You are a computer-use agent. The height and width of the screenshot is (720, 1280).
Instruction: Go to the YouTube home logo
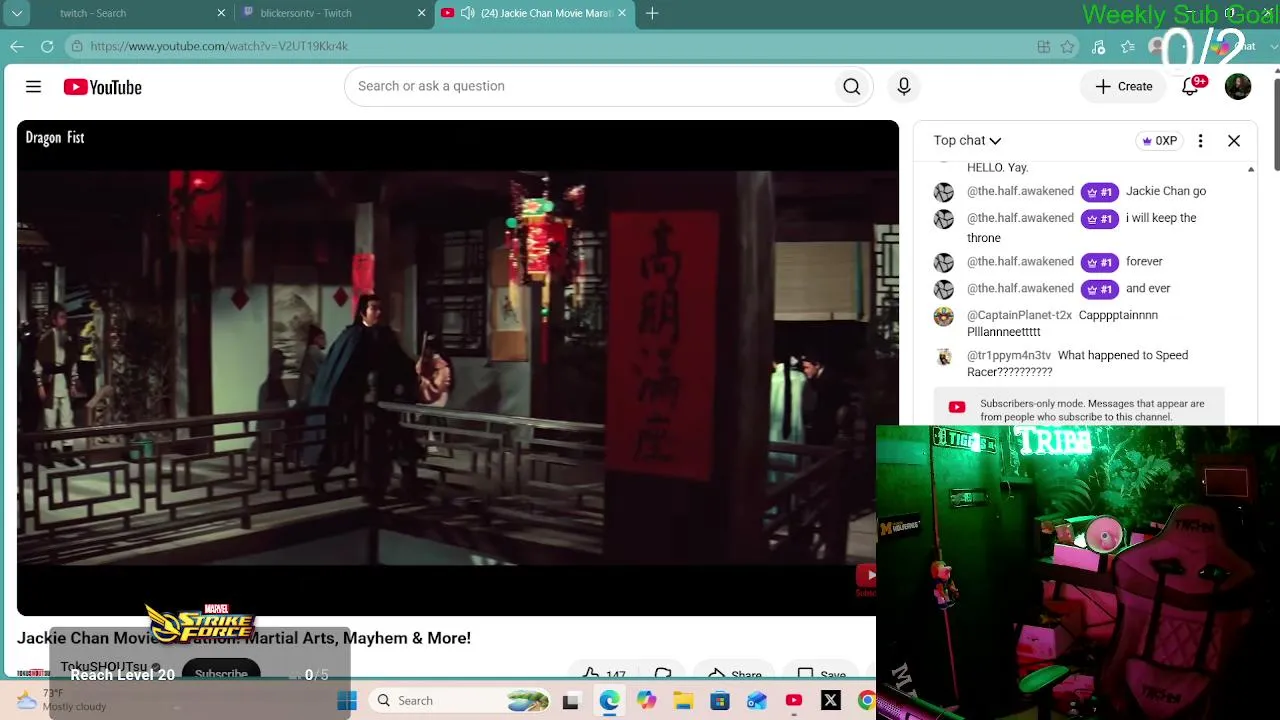coord(103,87)
